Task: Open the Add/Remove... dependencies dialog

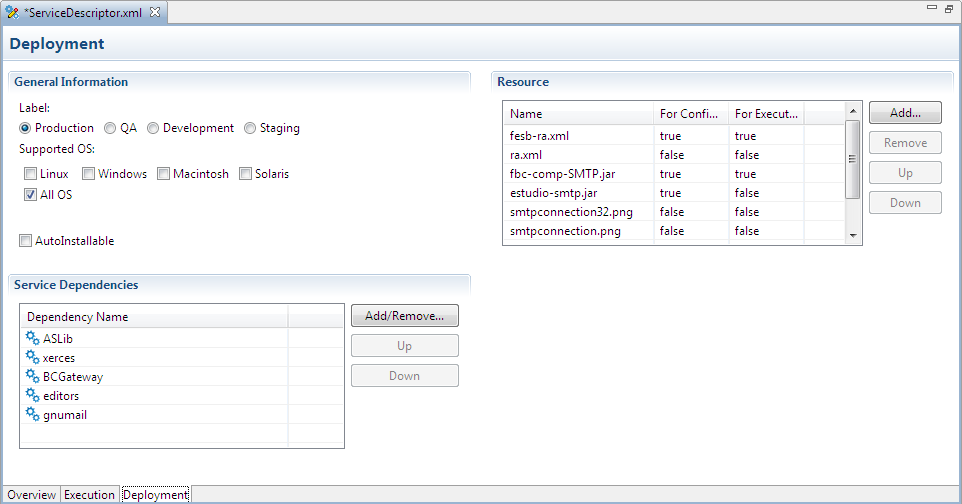Action: [x=404, y=316]
